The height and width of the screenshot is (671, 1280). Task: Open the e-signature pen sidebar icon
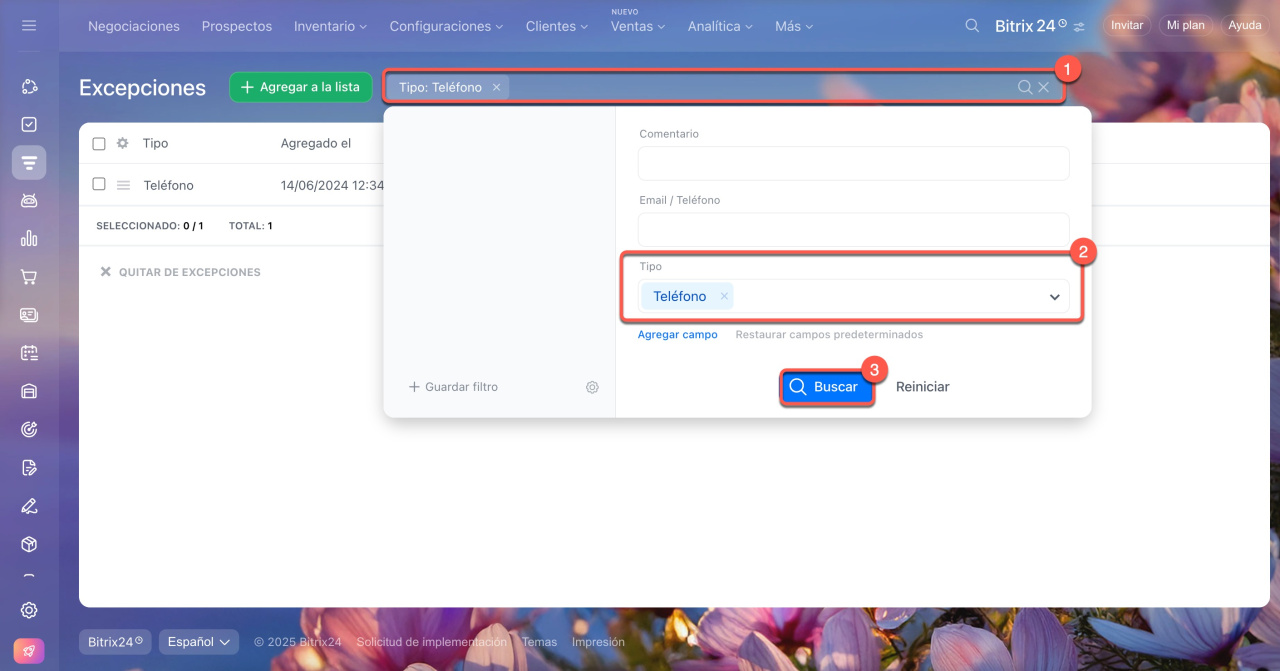click(x=29, y=505)
